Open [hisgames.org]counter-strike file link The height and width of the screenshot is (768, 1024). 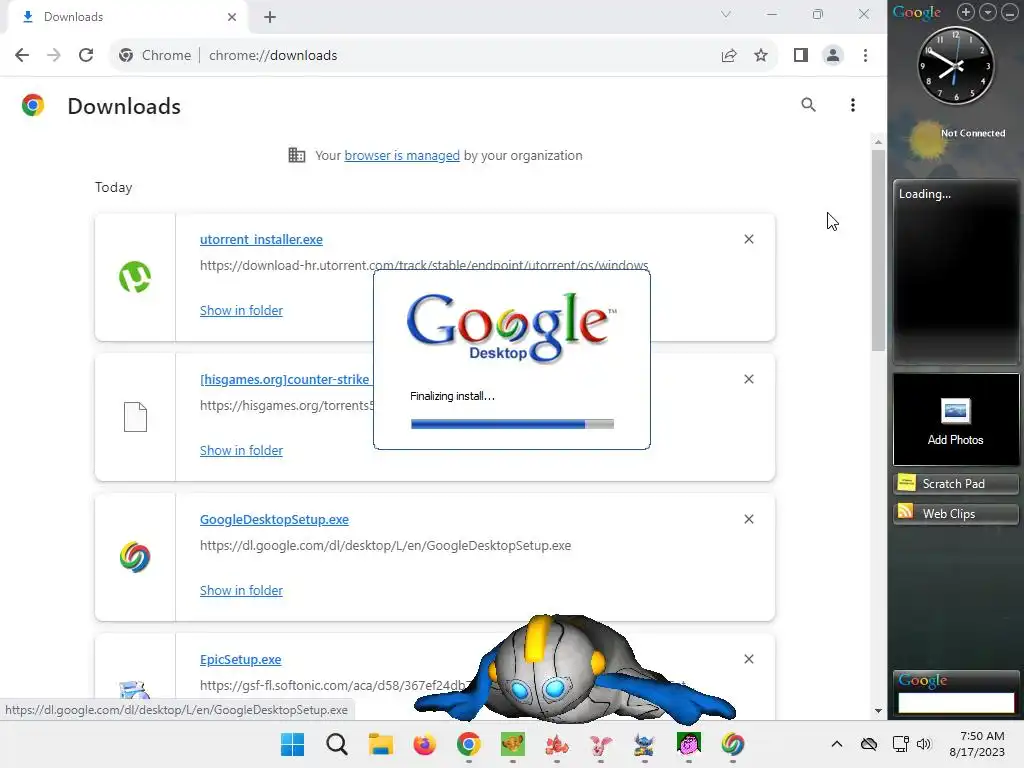(x=285, y=379)
